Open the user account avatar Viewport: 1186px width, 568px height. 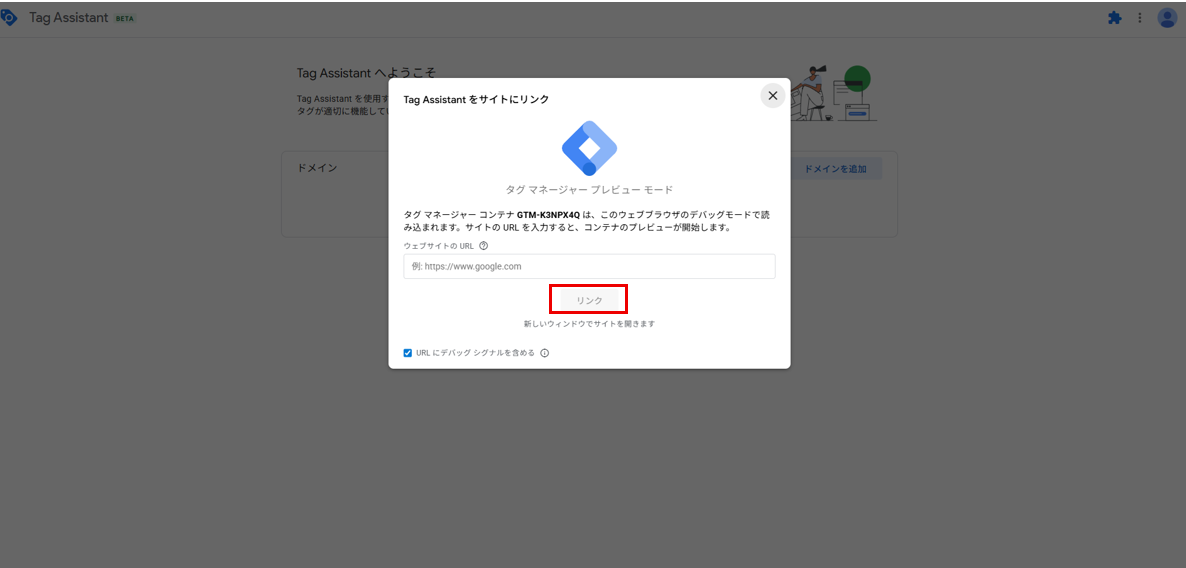pos(1167,18)
